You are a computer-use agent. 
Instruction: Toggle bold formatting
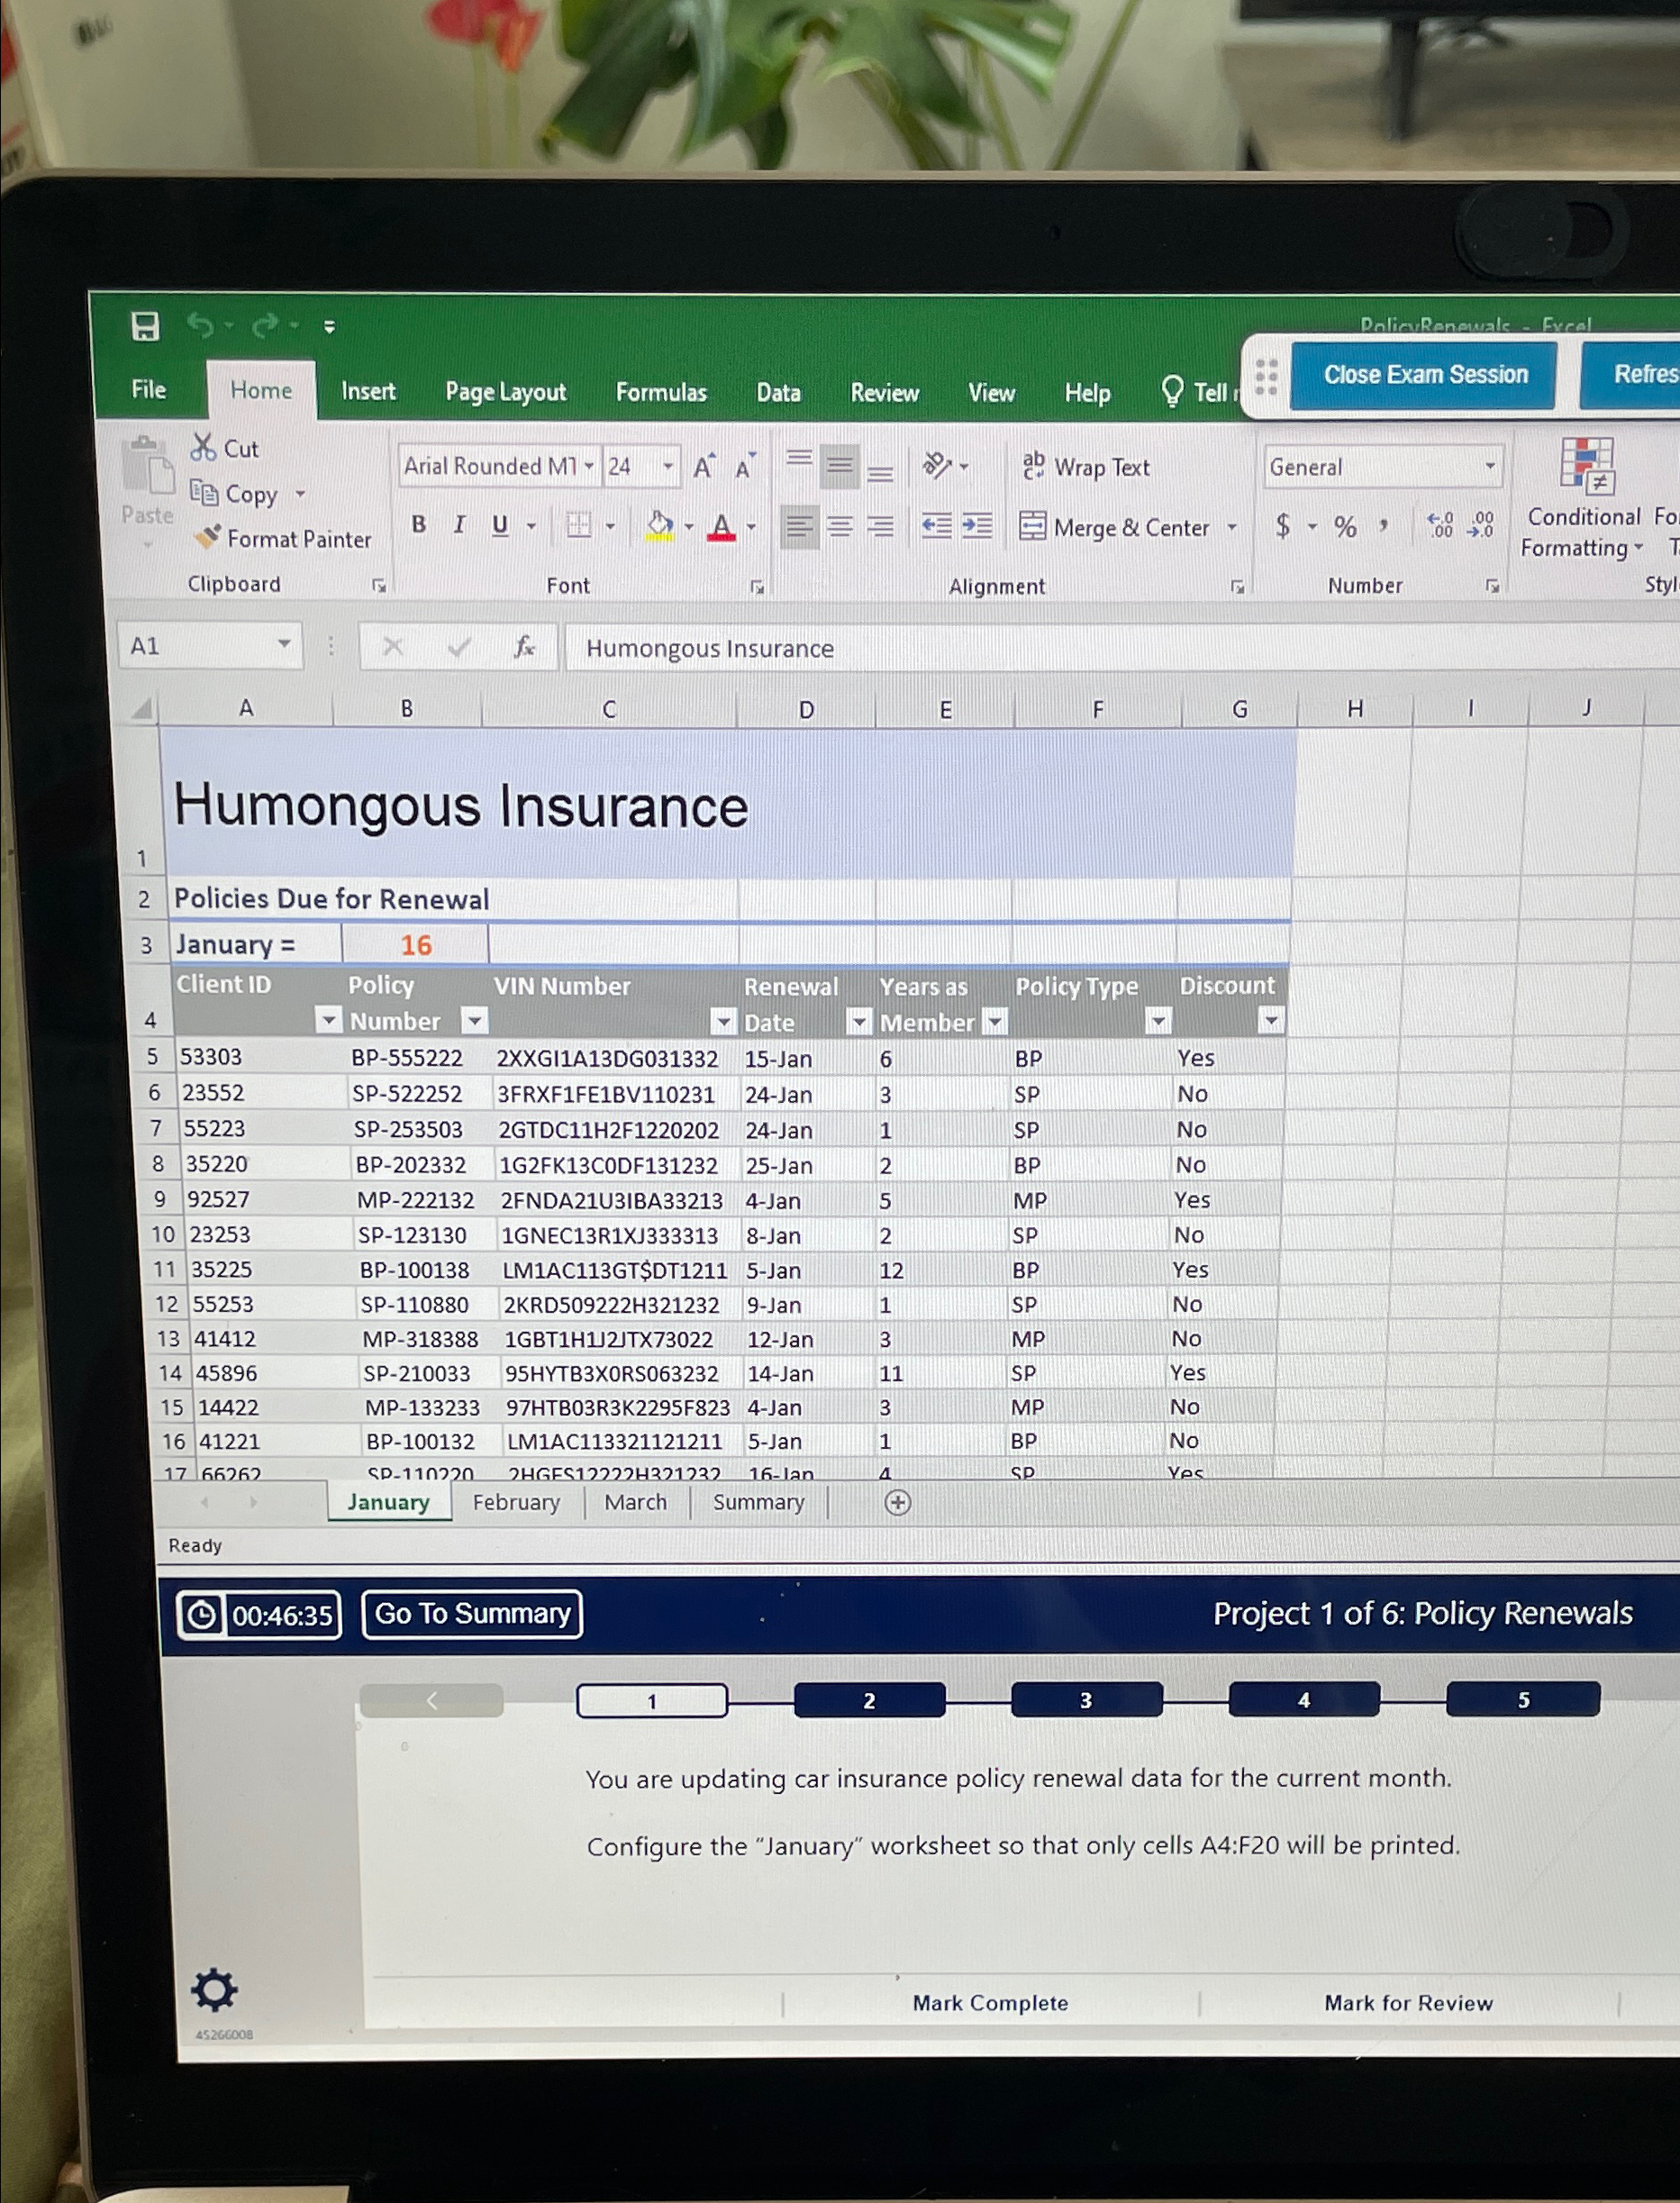pyautogui.click(x=419, y=525)
